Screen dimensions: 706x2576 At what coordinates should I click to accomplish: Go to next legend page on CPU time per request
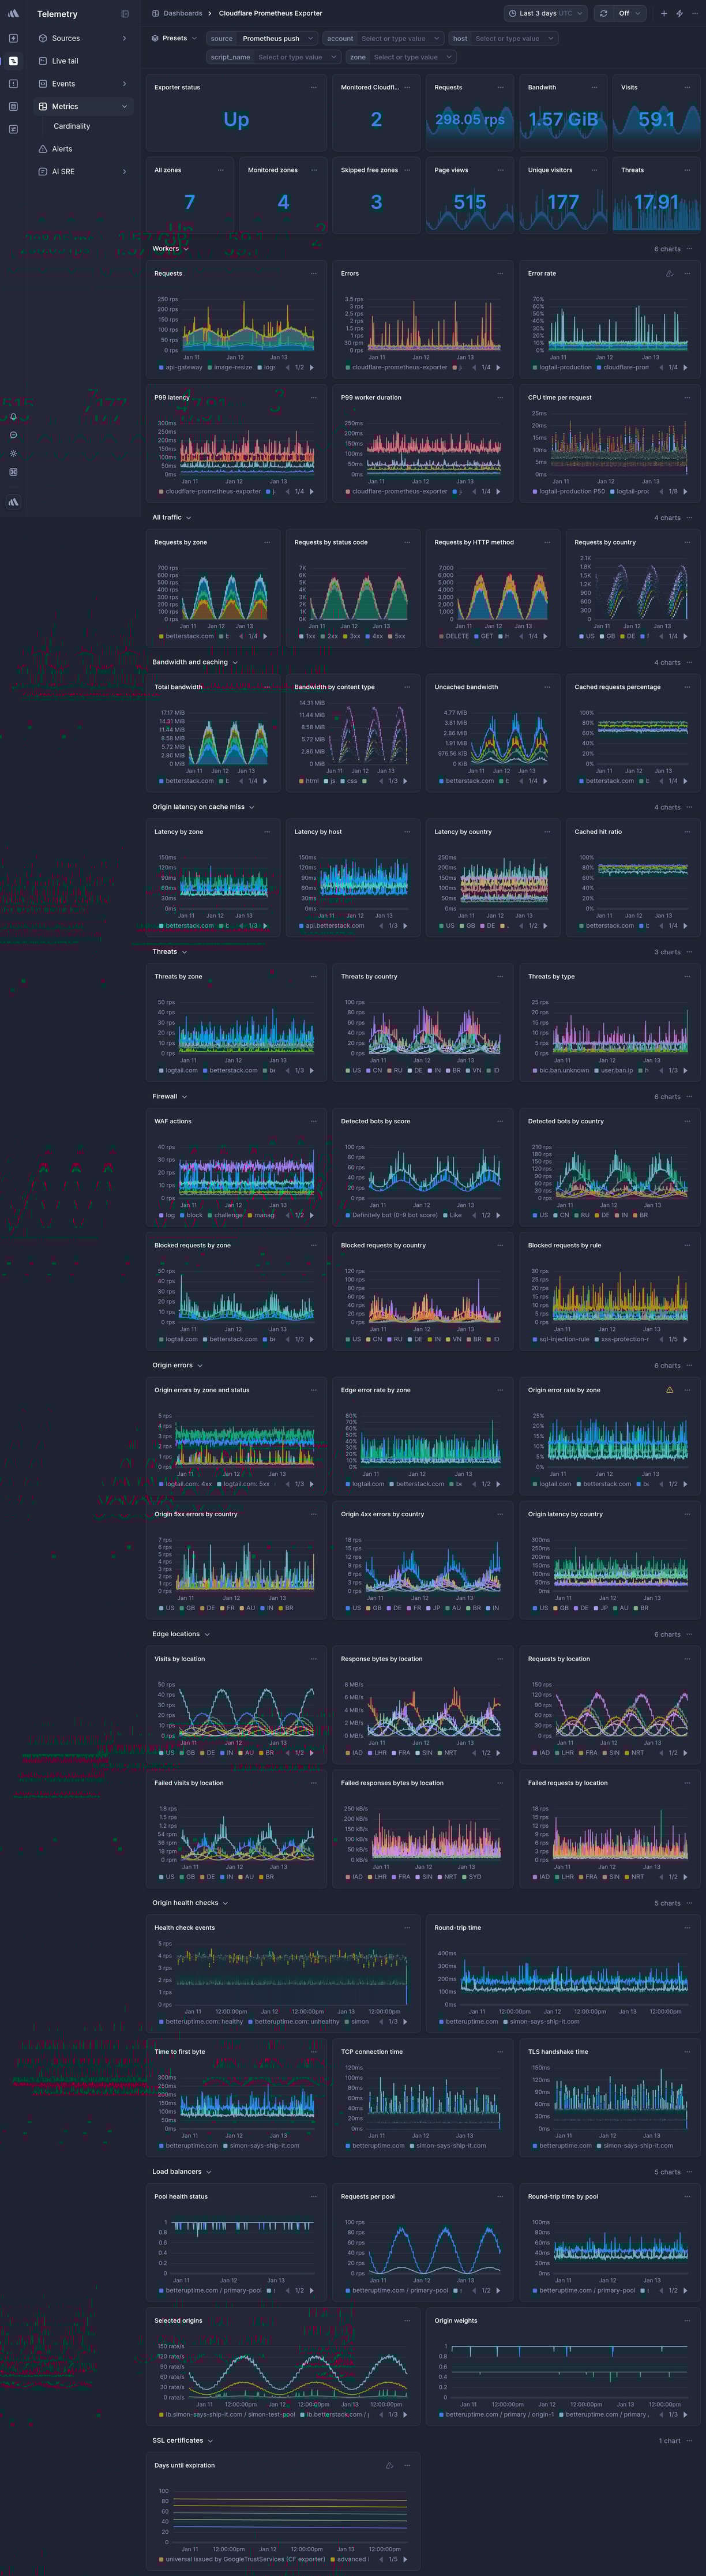(686, 491)
